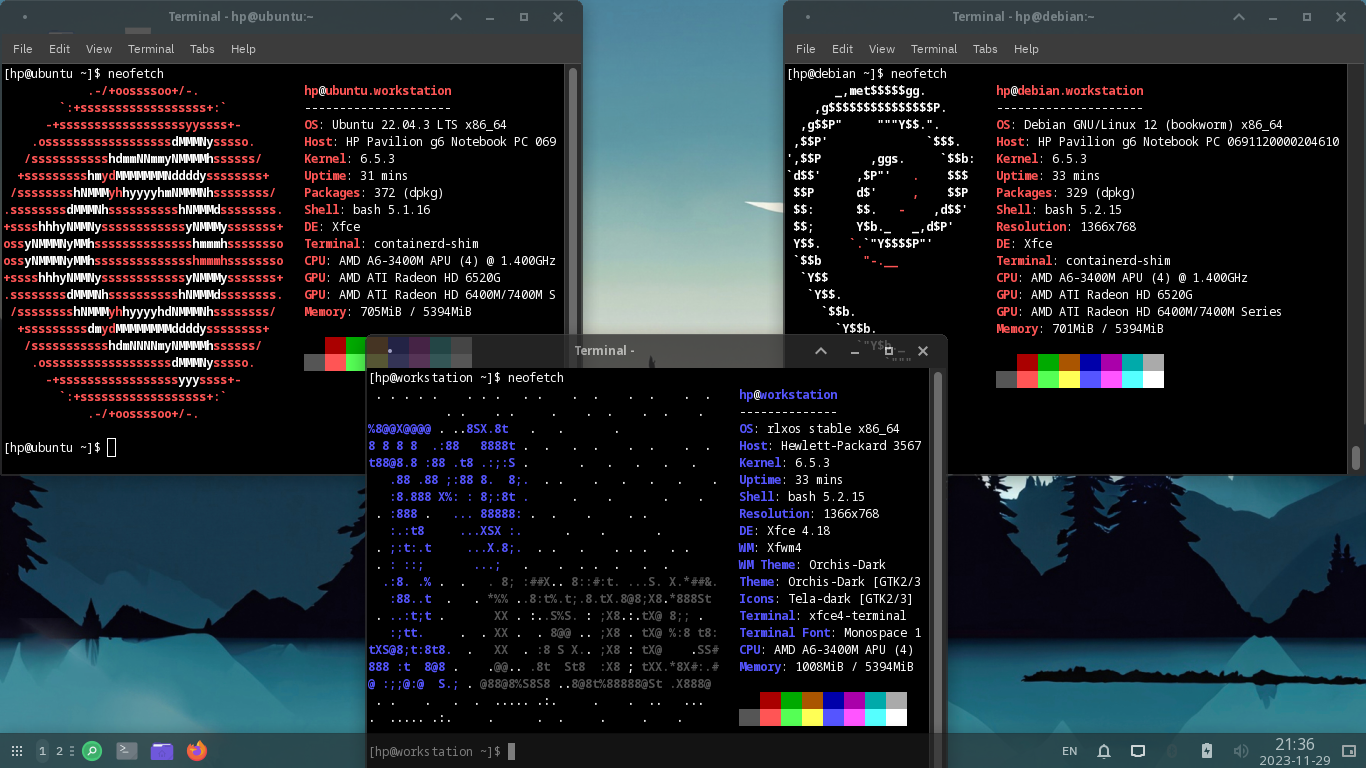Screen dimensions: 1366x768
Task: Click the dimmed Bluetooth tray icon
Action: pyautogui.click(x=1172, y=751)
